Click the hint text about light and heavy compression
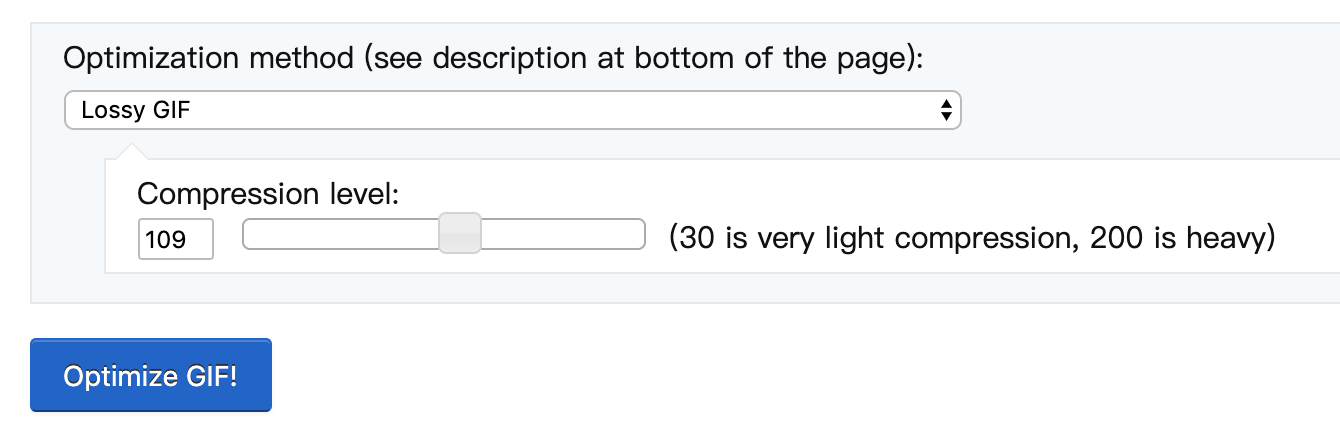The image size is (1340, 434). 972,238
